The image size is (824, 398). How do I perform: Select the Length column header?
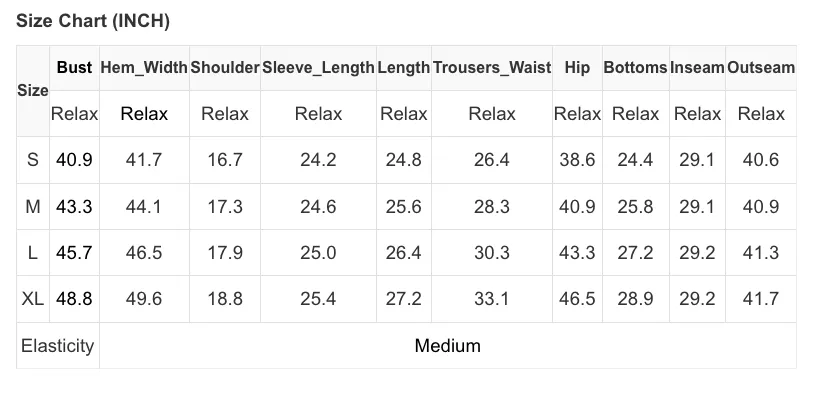tap(404, 67)
